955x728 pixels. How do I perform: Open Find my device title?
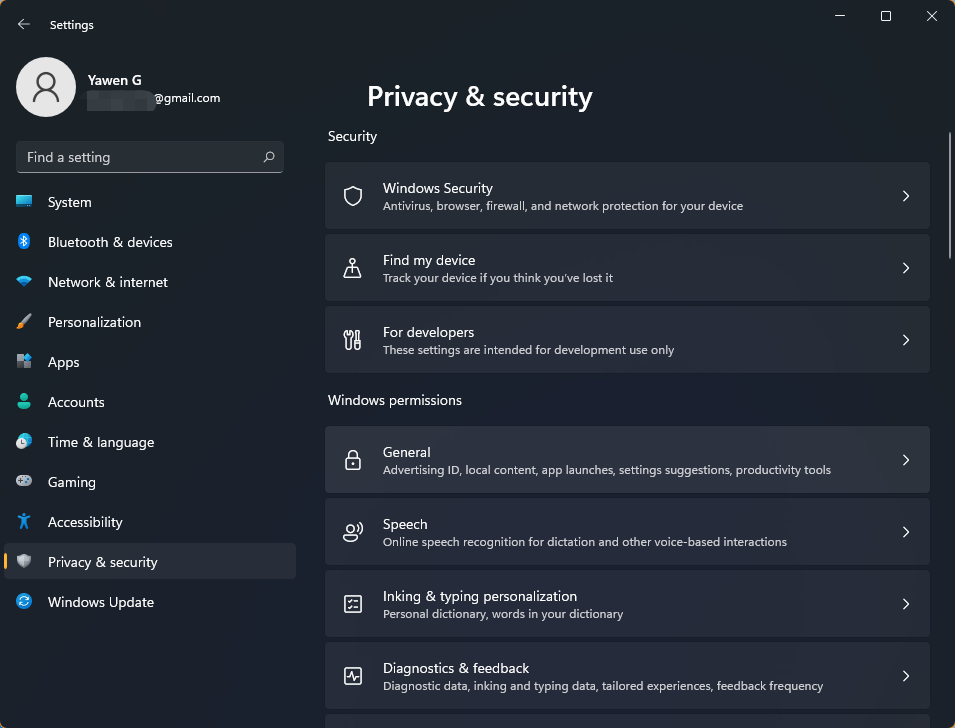tap(429, 260)
